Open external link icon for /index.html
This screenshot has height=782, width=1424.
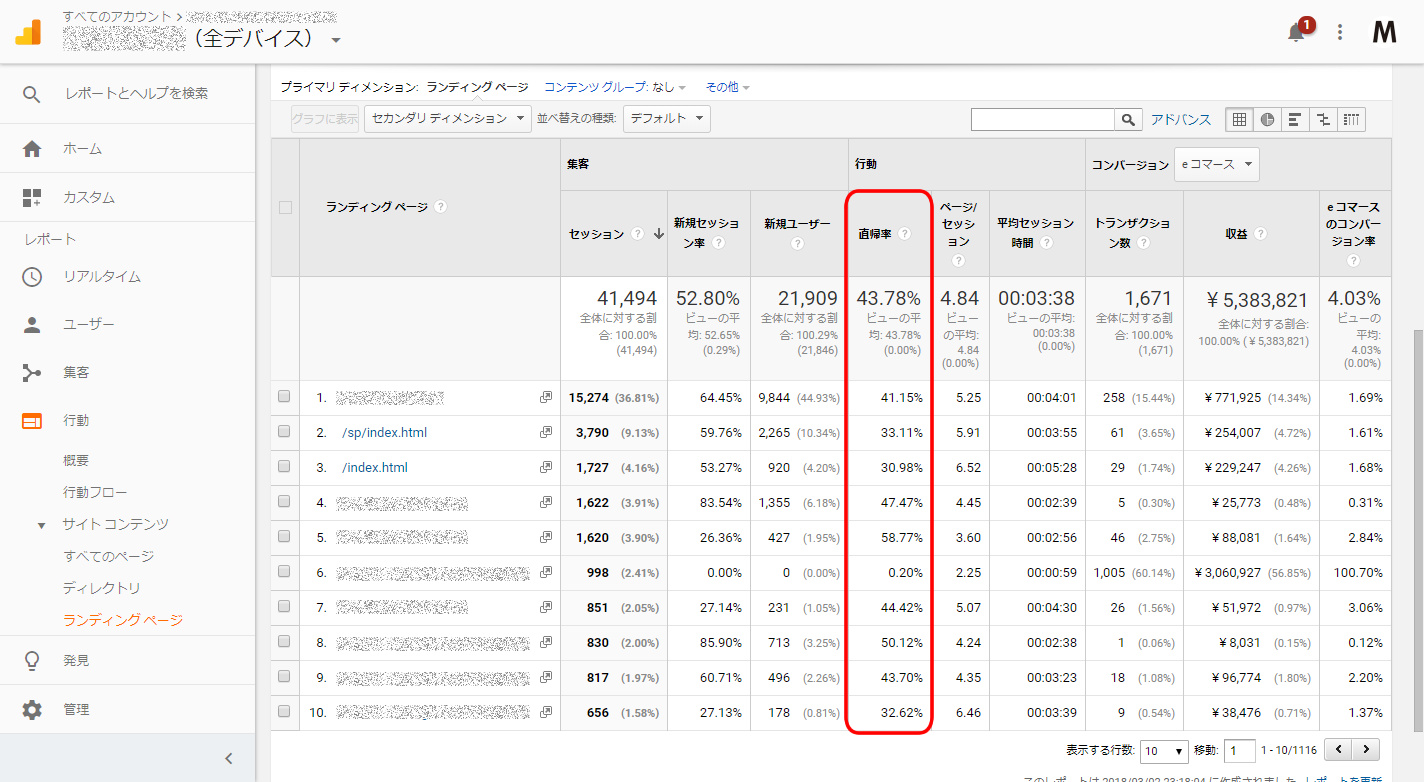point(546,467)
